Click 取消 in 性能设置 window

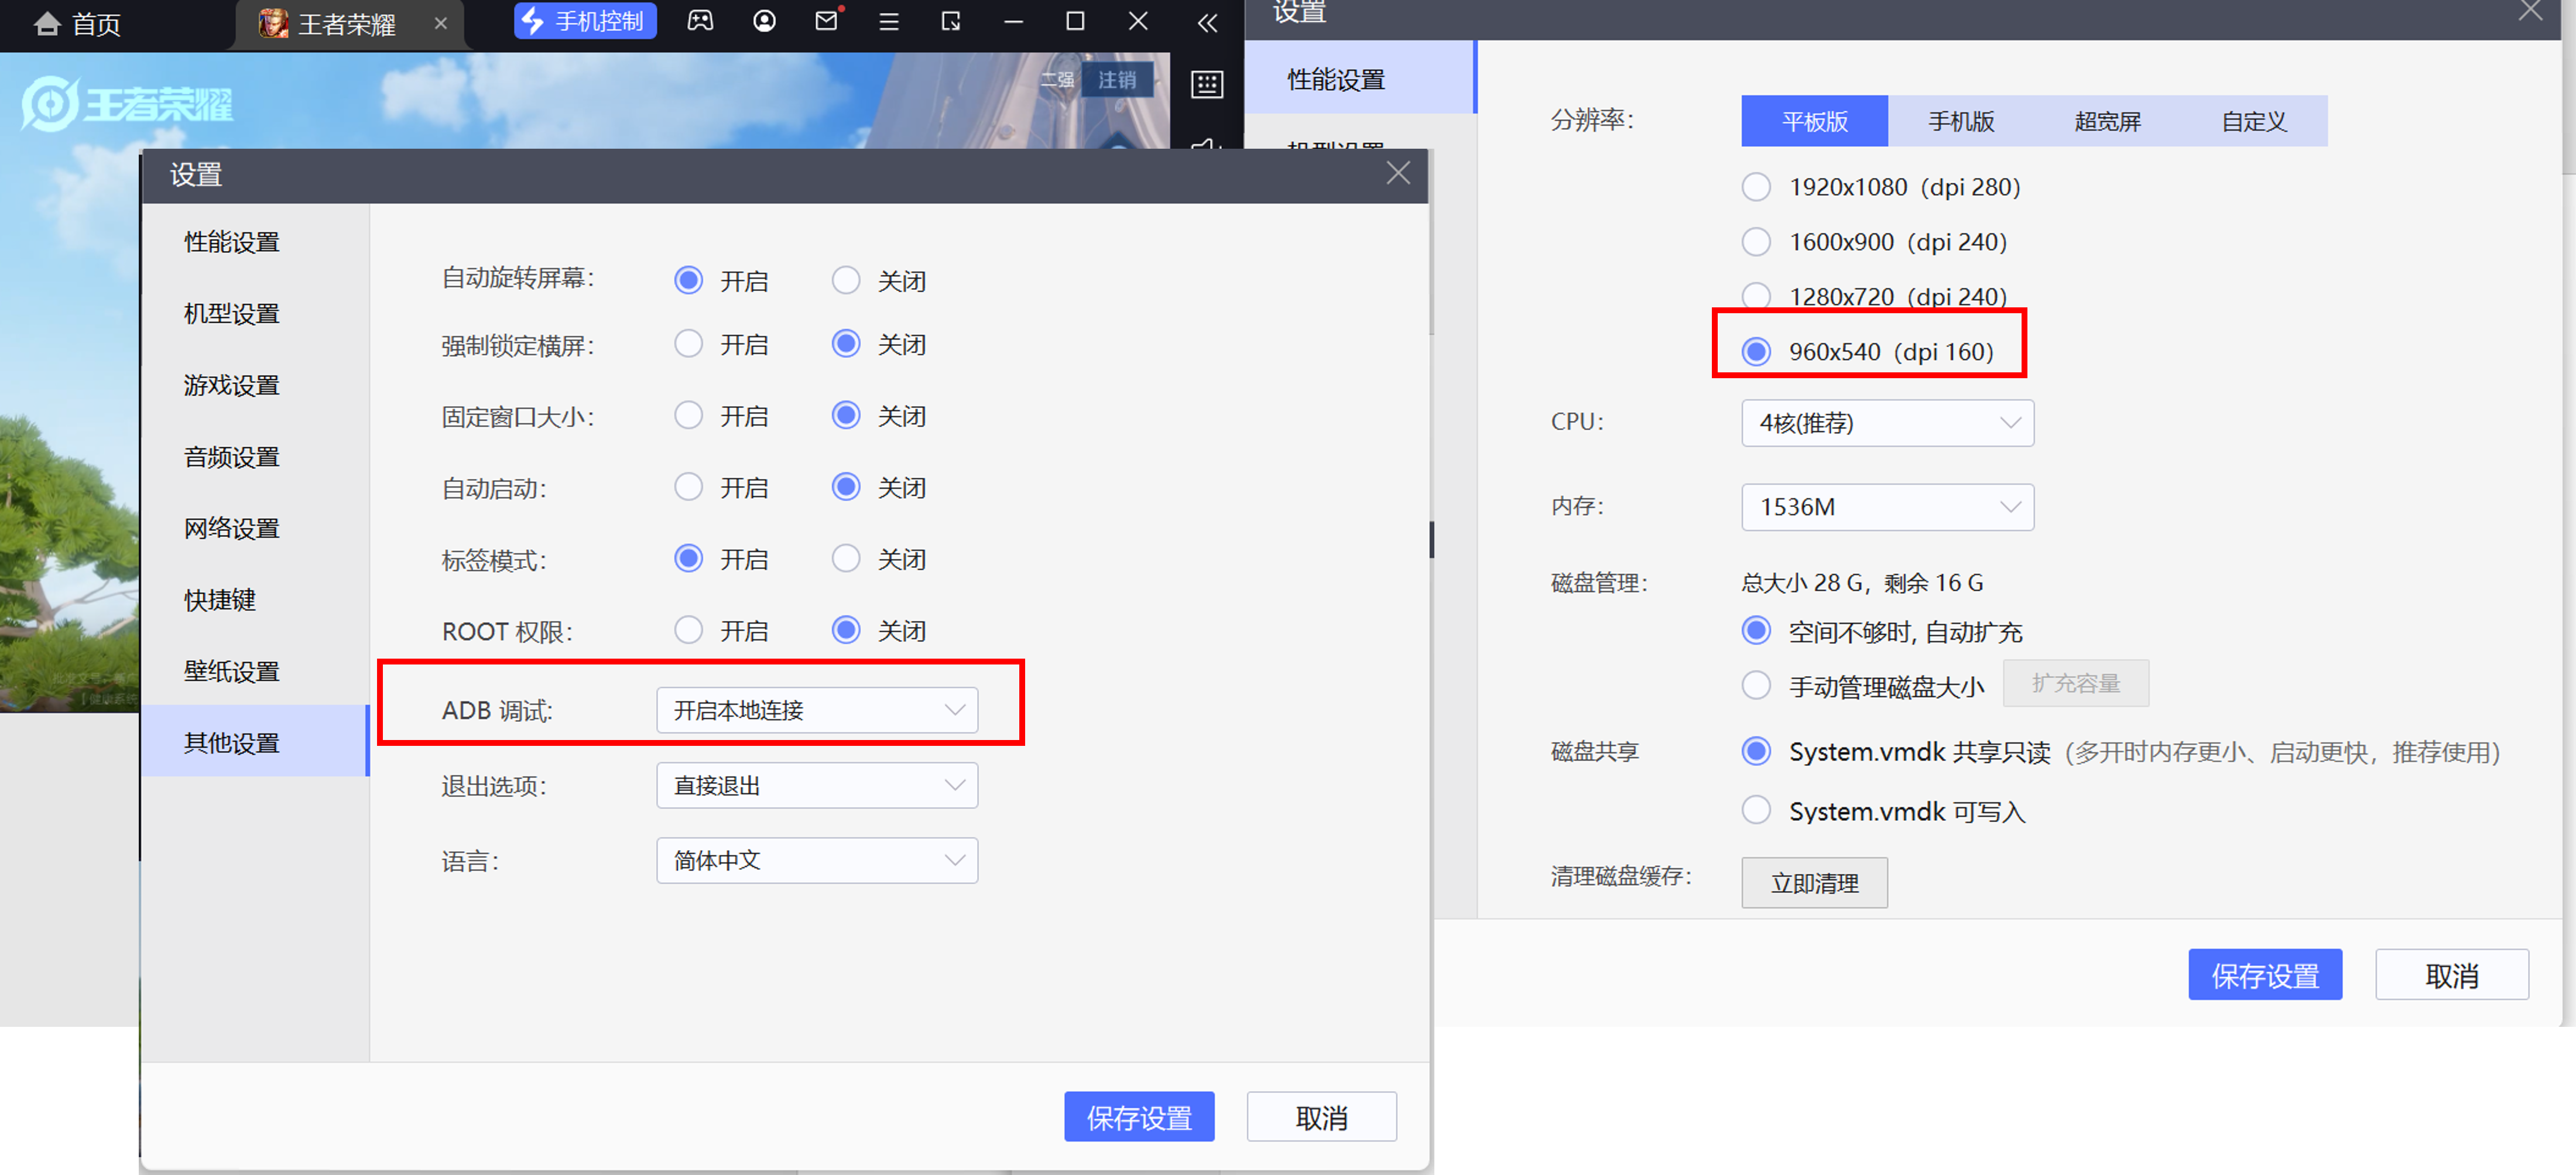2452,975
